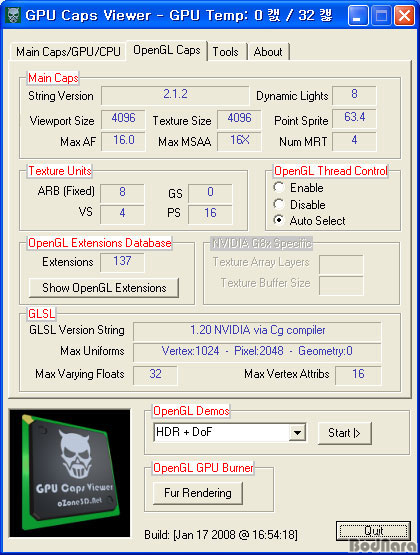420x555 pixels.
Task: Minimize the GPU Caps Viewer window
Action: tap(358, 16)
